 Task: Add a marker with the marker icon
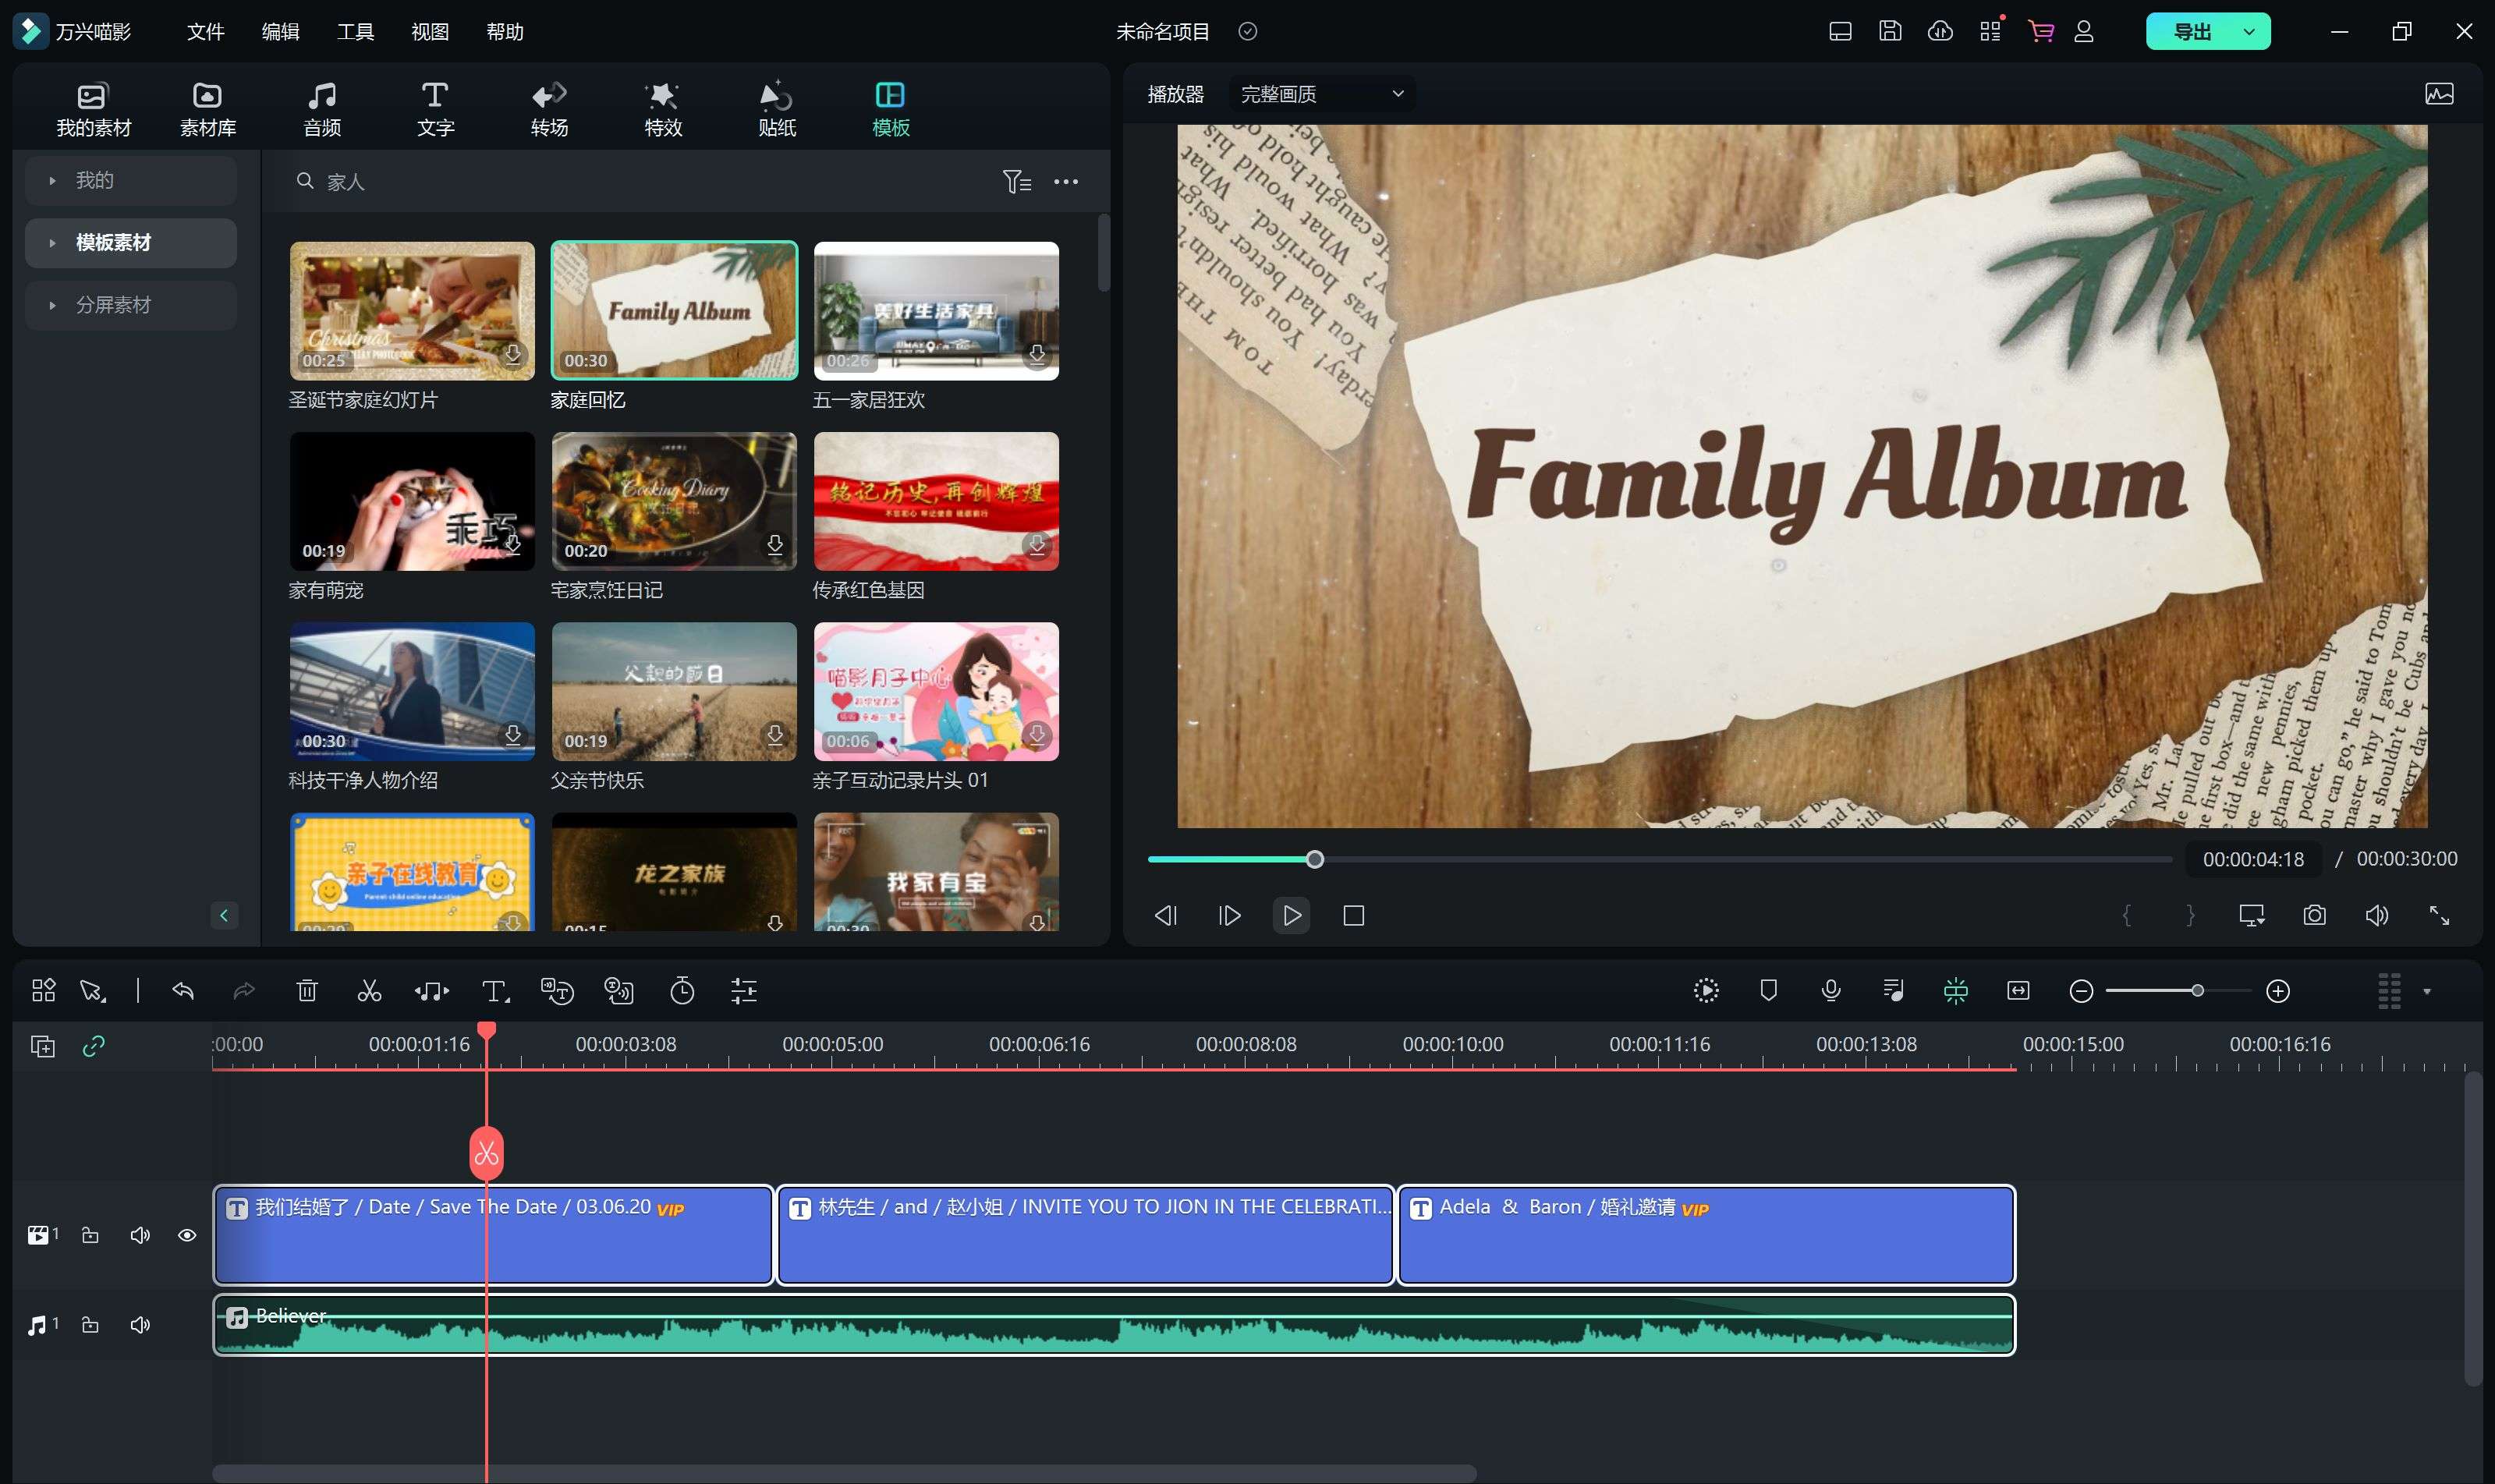point(1768,991)
